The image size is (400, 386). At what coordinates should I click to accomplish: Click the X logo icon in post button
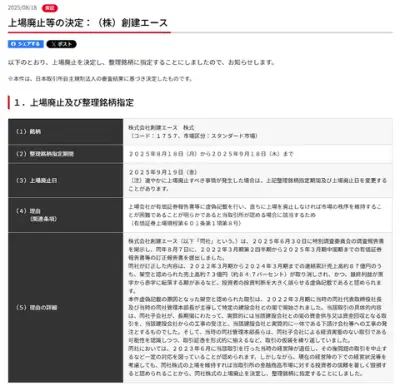pos(54,44)
